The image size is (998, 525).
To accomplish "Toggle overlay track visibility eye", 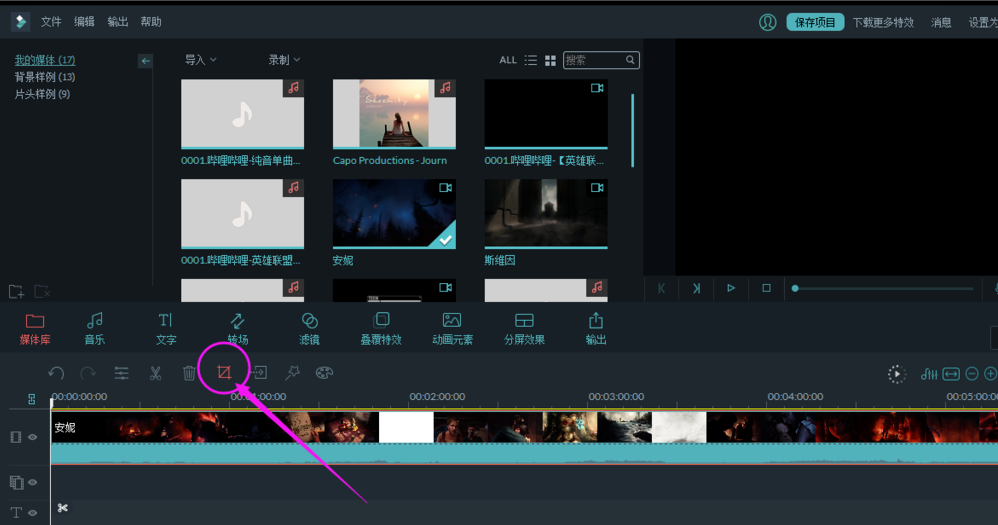I will tap(32, 482).
